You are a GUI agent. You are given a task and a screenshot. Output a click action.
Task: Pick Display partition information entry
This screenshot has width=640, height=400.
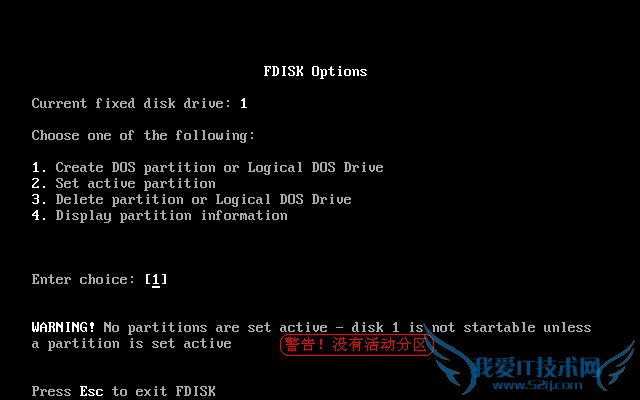[x=160, y=215]
